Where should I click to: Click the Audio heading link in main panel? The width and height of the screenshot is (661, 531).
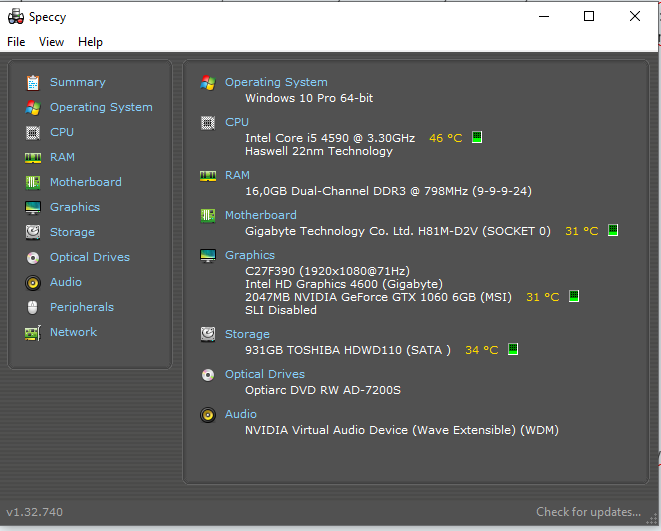tap(241, 414)
